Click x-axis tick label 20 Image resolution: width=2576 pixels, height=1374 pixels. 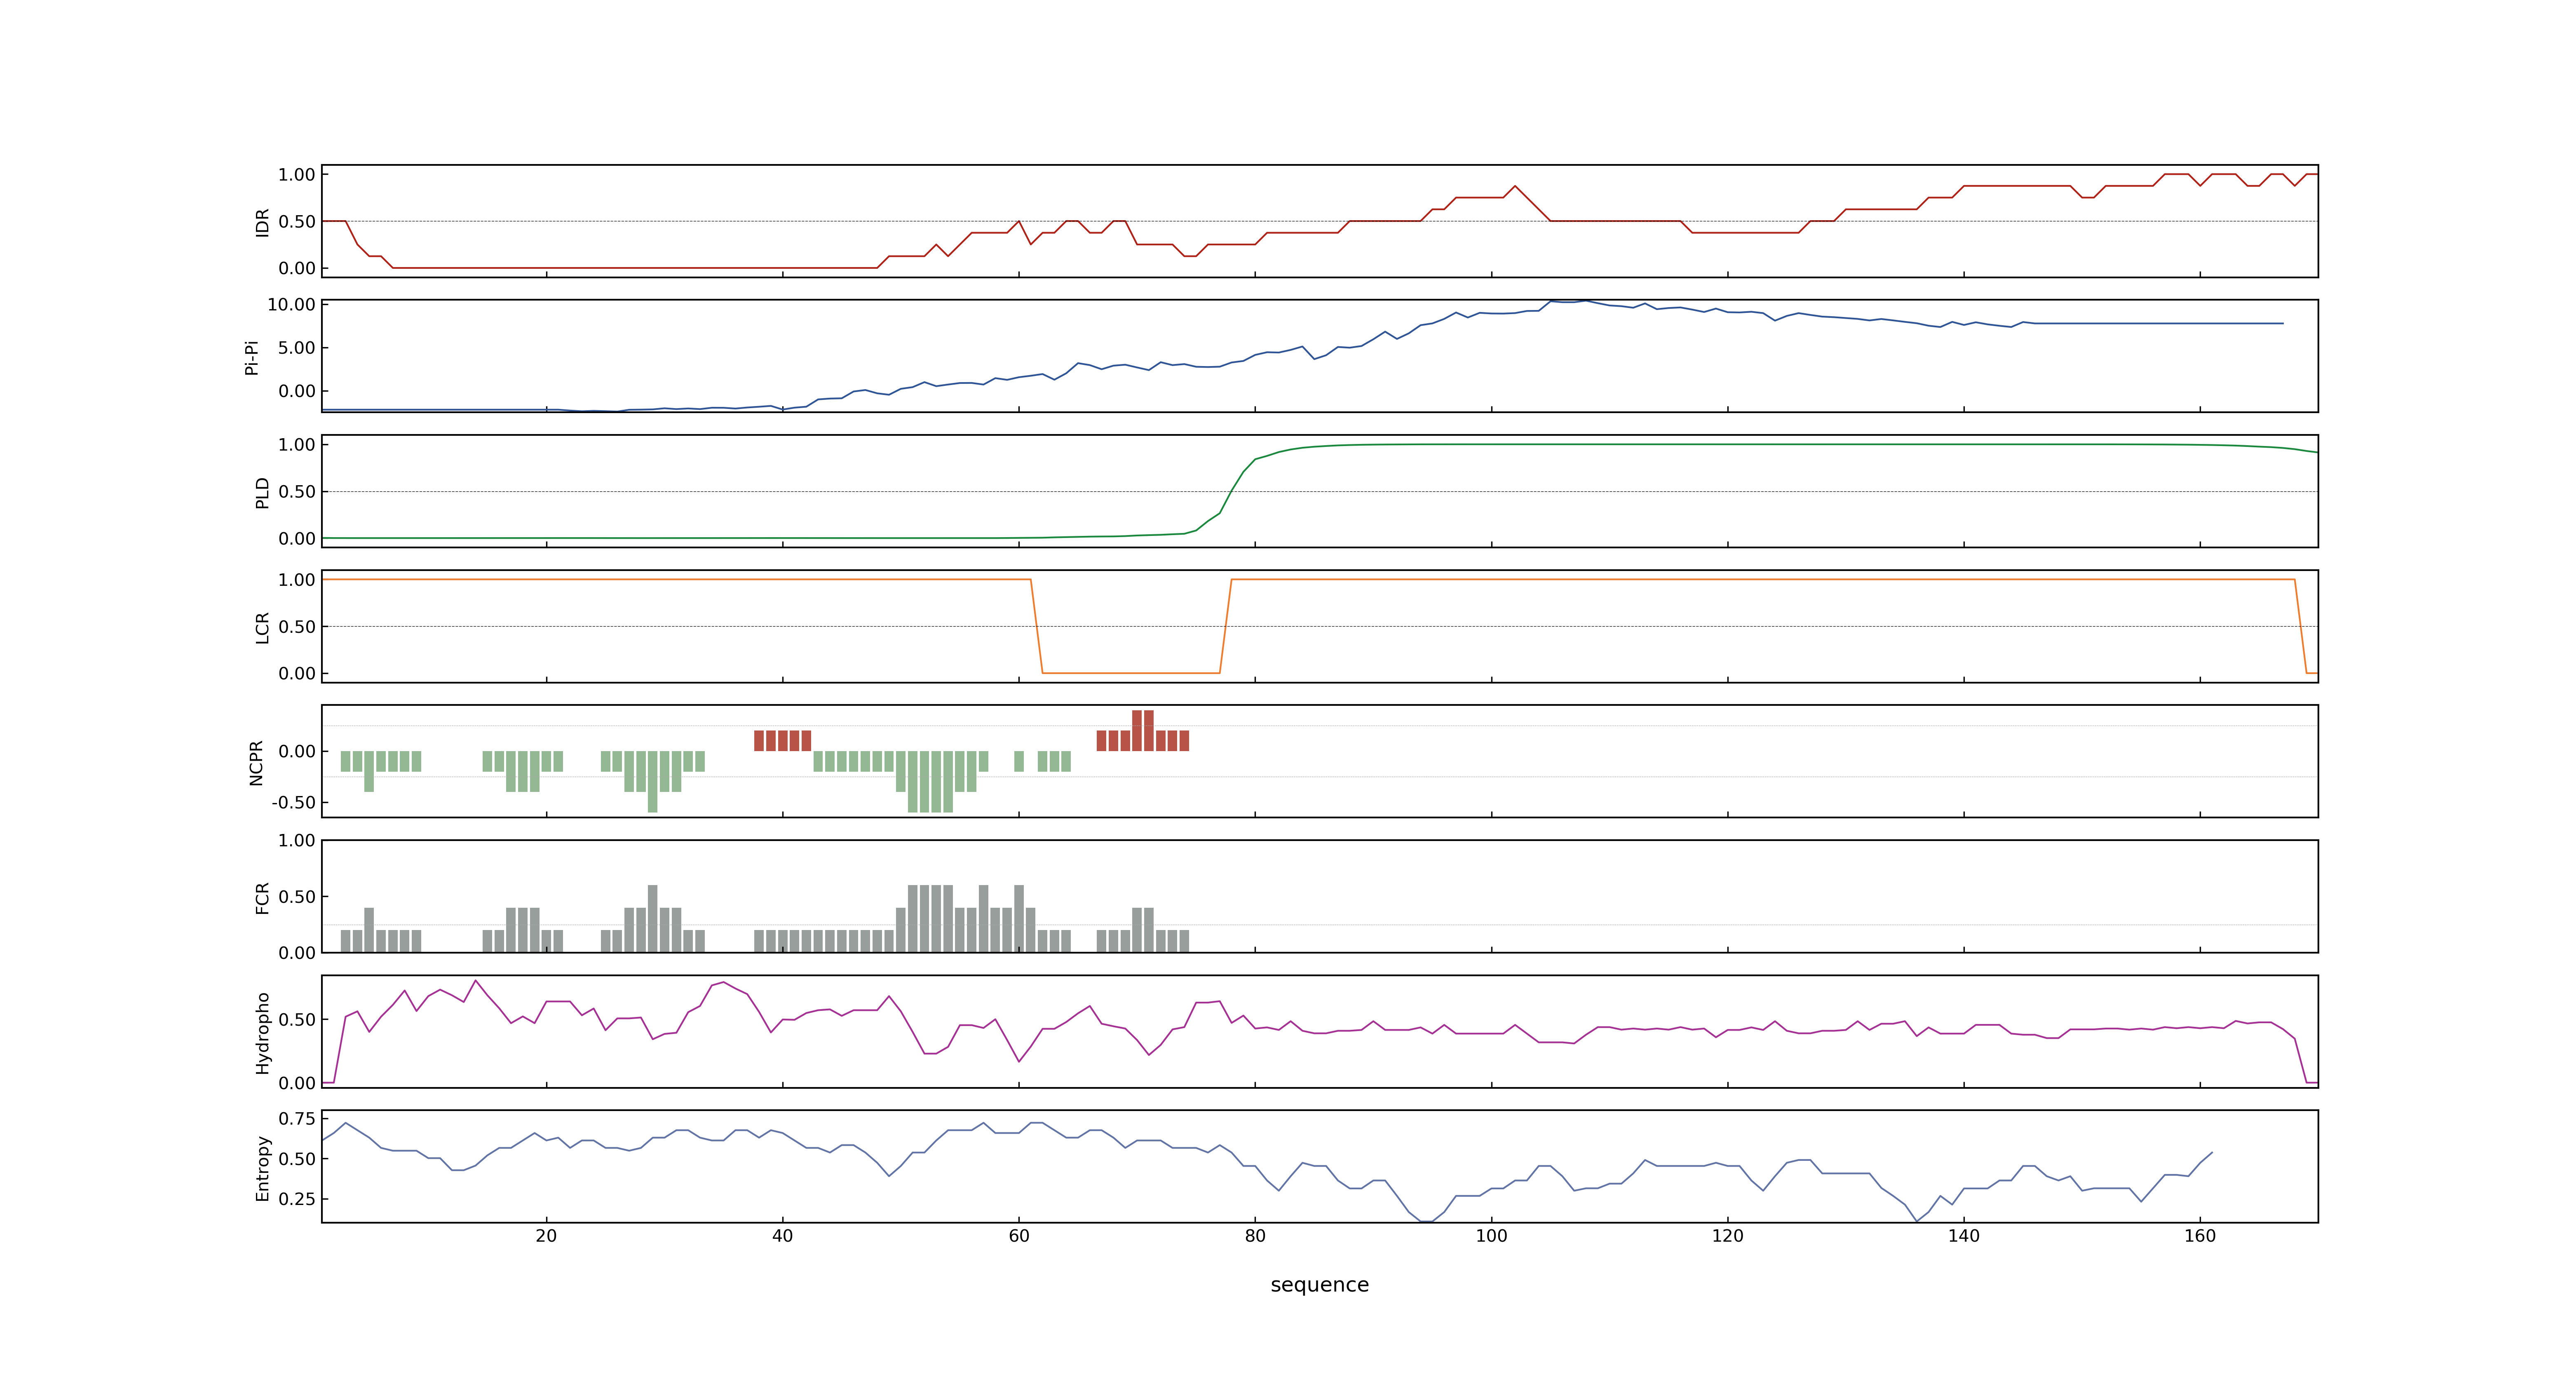point(546,1235)
